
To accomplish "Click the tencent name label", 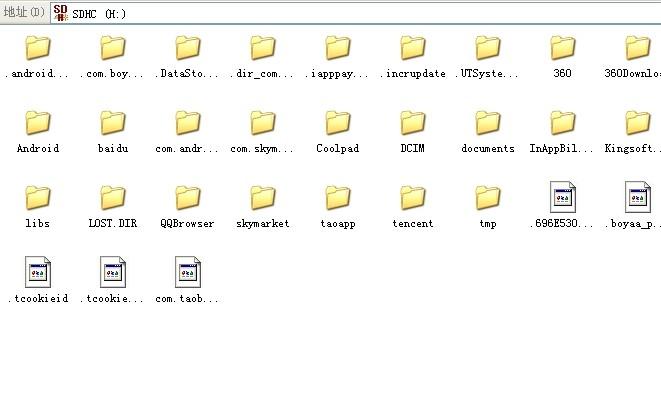I will click(413, 223).
